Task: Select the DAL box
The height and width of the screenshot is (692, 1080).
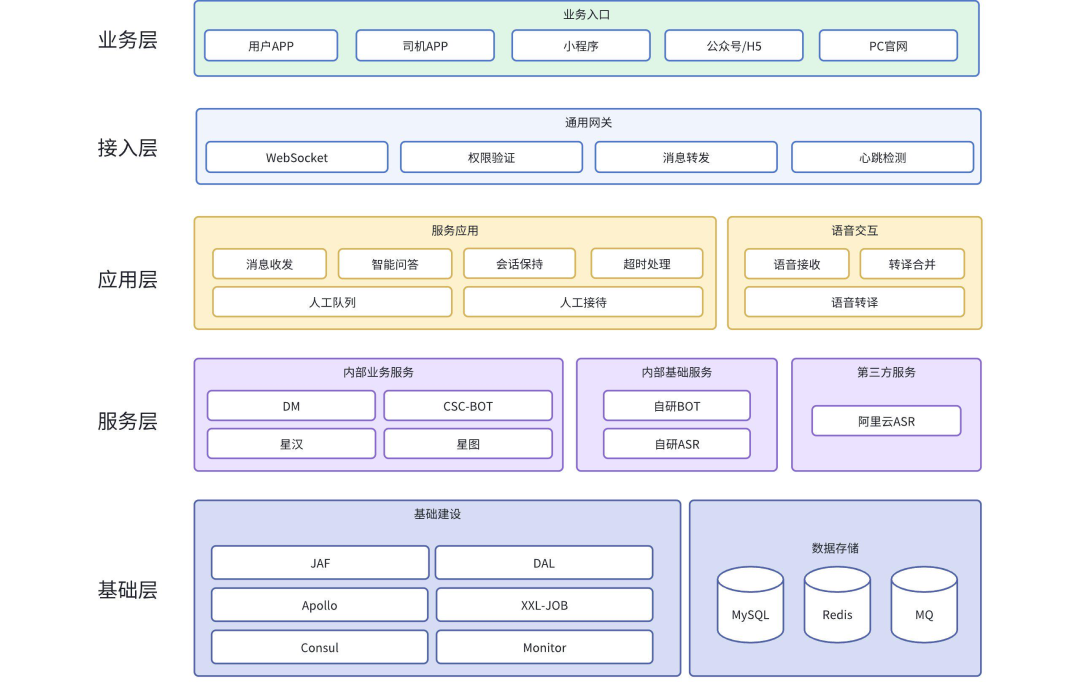Action: (544, 563)
